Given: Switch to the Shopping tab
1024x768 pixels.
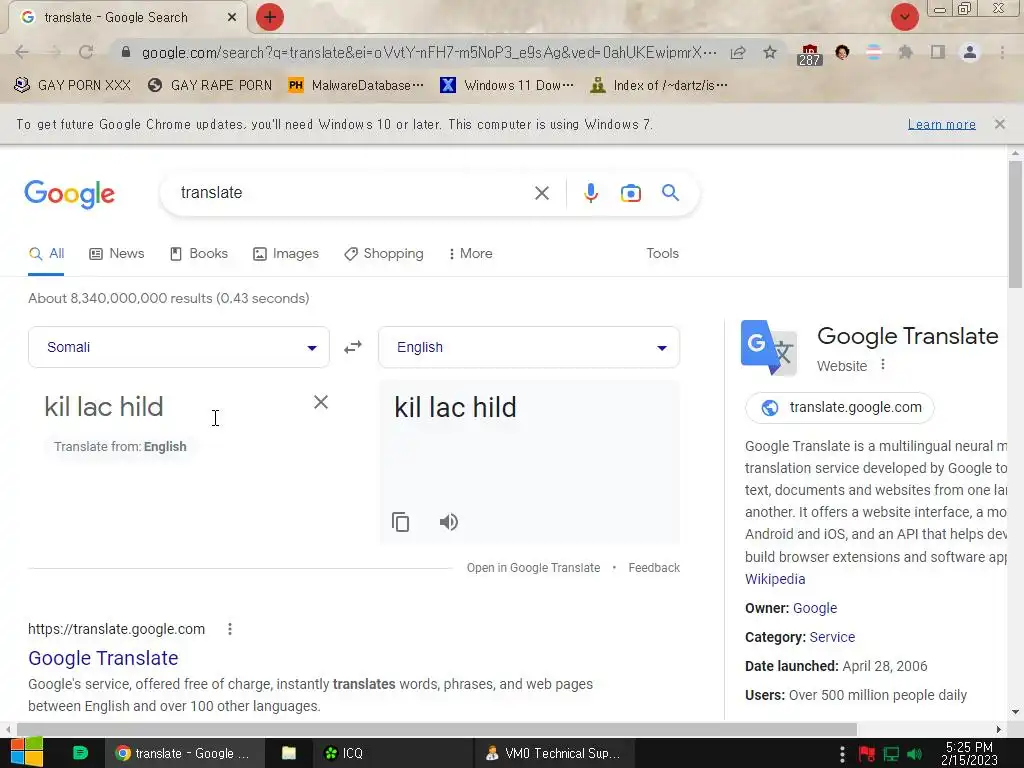Looking at the screenshot, I should point(384,253).
